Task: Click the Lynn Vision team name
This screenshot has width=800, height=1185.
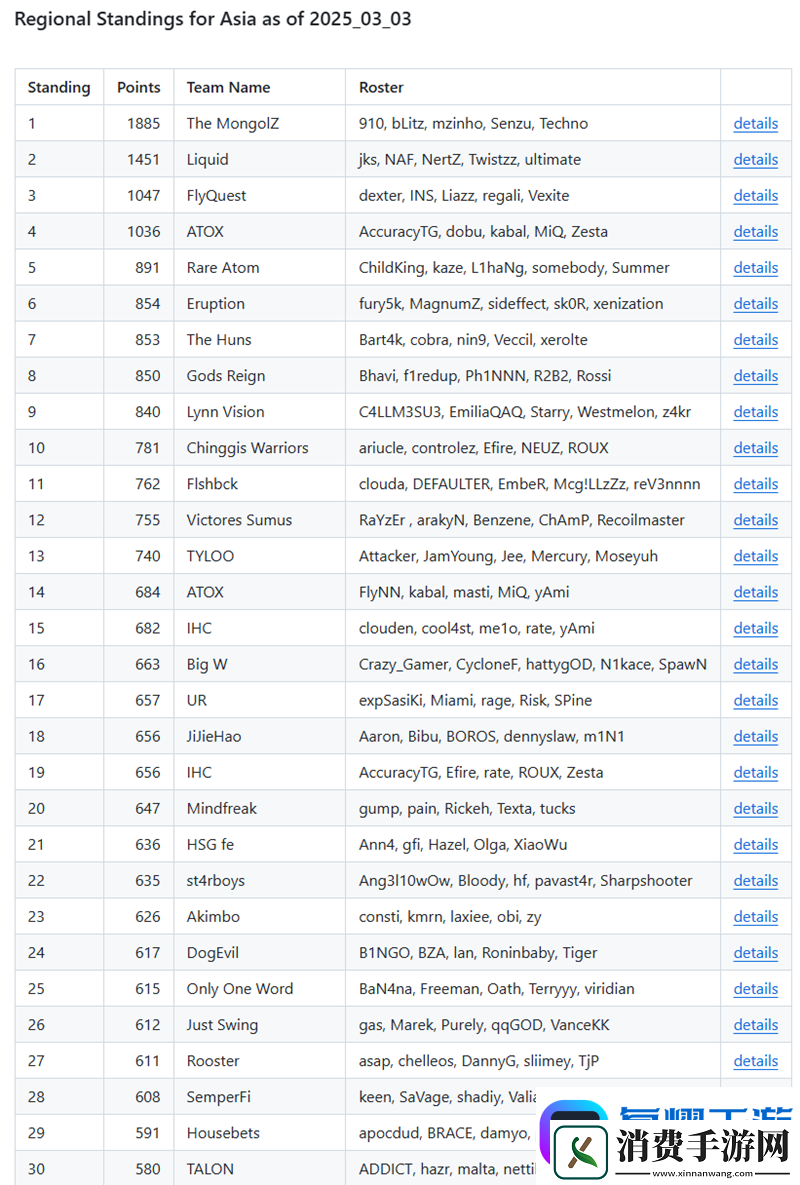Action: [225, 412]
